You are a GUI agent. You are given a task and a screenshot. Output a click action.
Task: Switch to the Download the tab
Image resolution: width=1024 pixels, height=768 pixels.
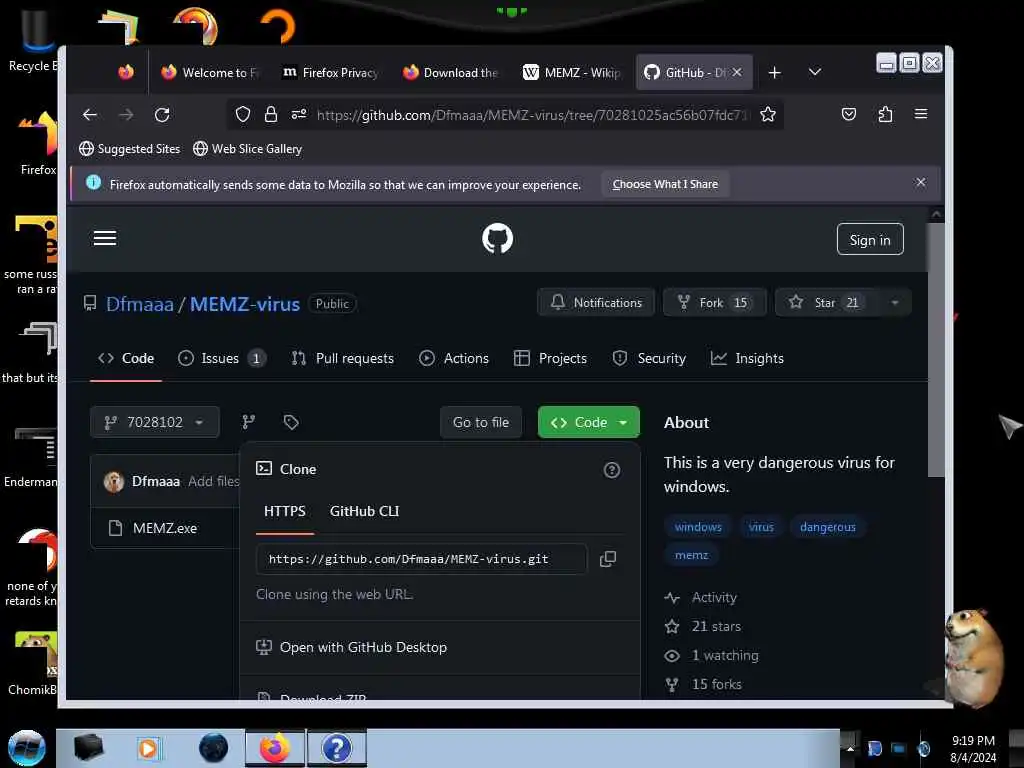pyautogui.click(x=451, y=72)
